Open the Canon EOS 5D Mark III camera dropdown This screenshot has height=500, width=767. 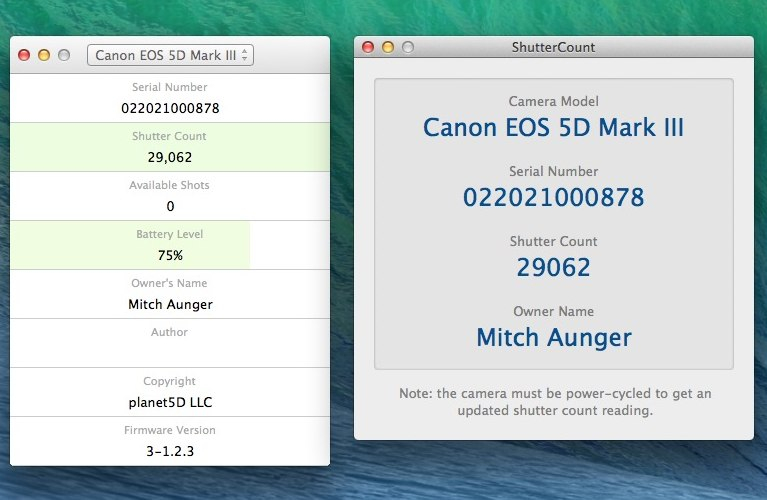click(x=170, y=55)
